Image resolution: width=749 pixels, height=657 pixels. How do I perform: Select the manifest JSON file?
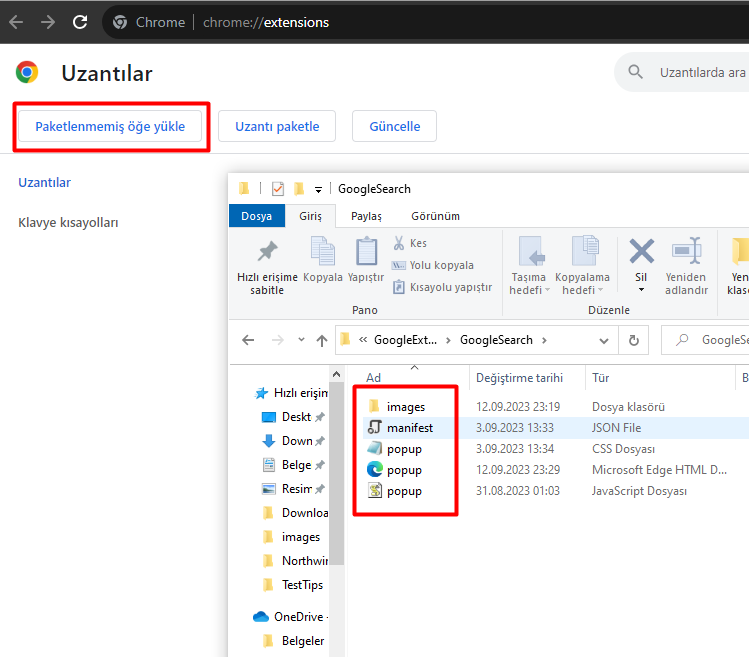409,428
